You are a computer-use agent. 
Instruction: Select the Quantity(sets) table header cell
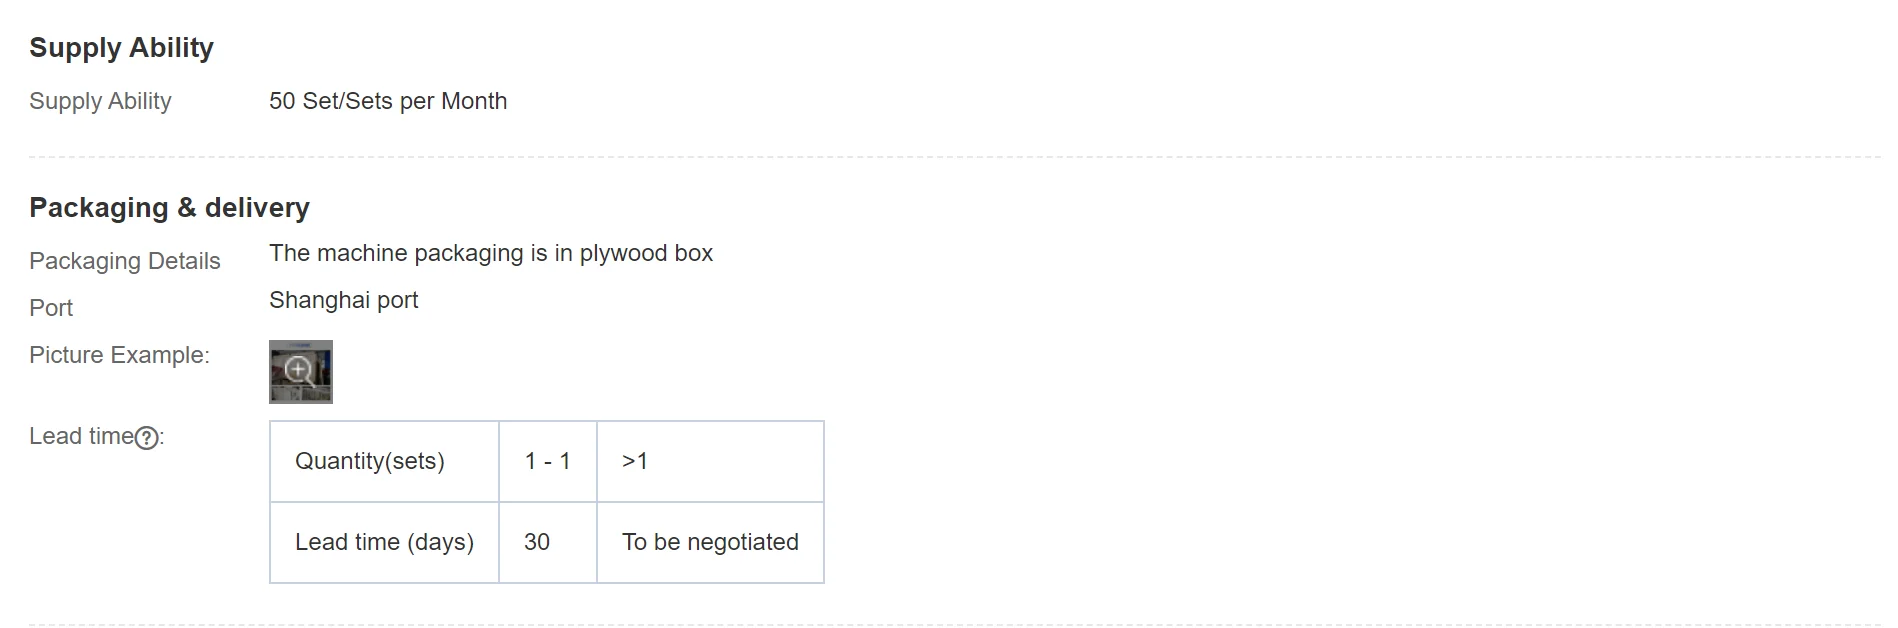point(370,461)
